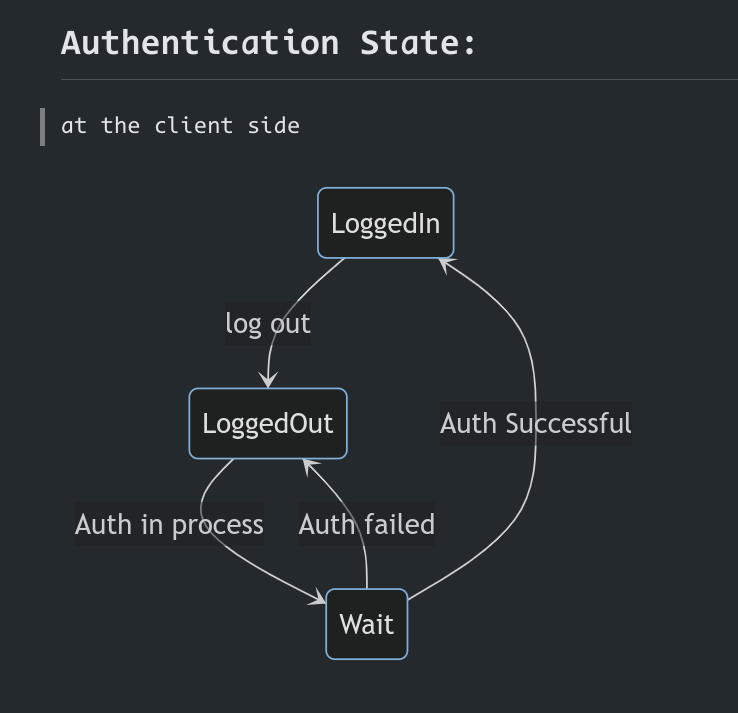Select the 'Auth failed' edge label

(367, 524)
